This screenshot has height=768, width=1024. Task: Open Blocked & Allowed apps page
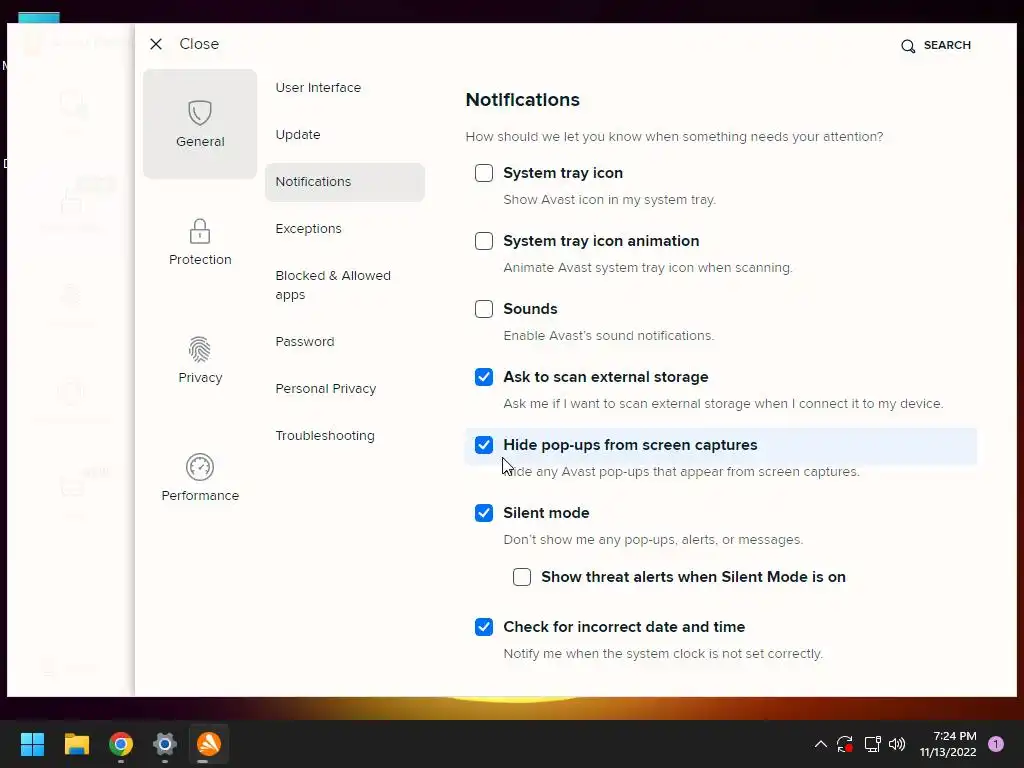[333, 285]
